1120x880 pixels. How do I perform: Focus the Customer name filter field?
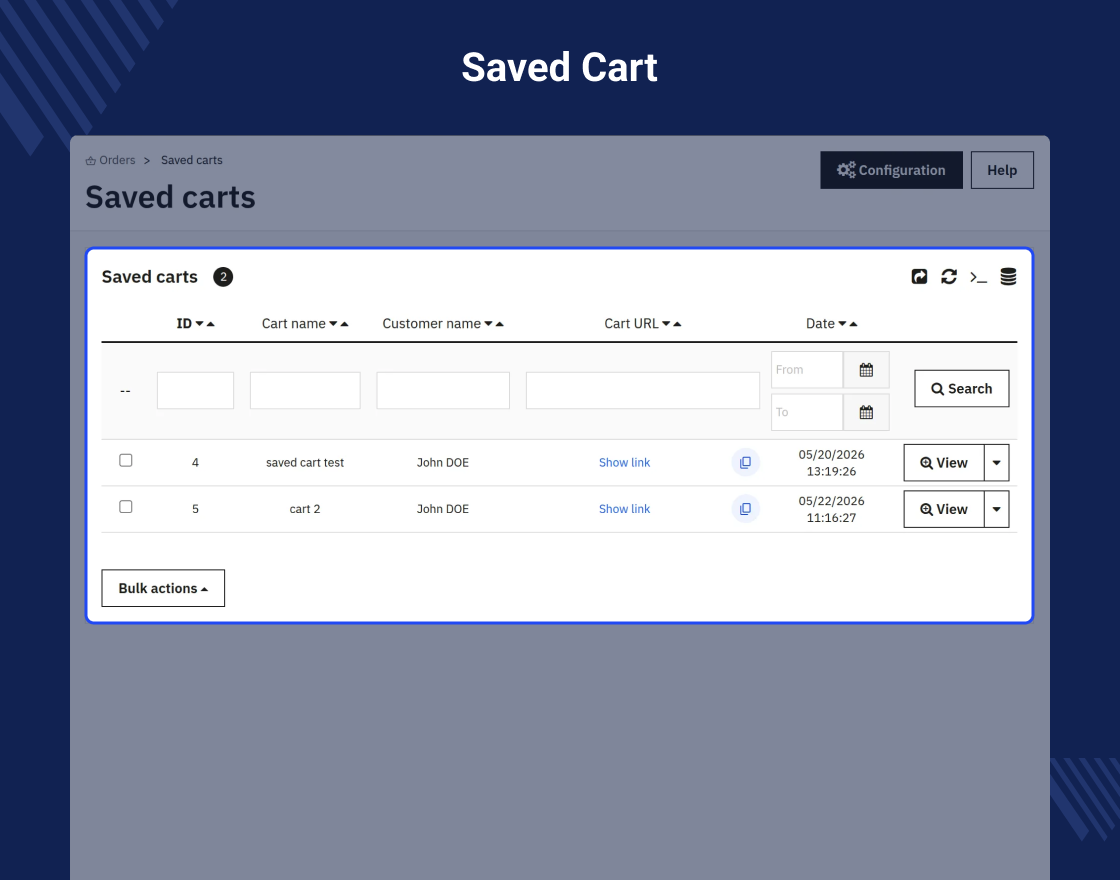click(x=443, y=390)
